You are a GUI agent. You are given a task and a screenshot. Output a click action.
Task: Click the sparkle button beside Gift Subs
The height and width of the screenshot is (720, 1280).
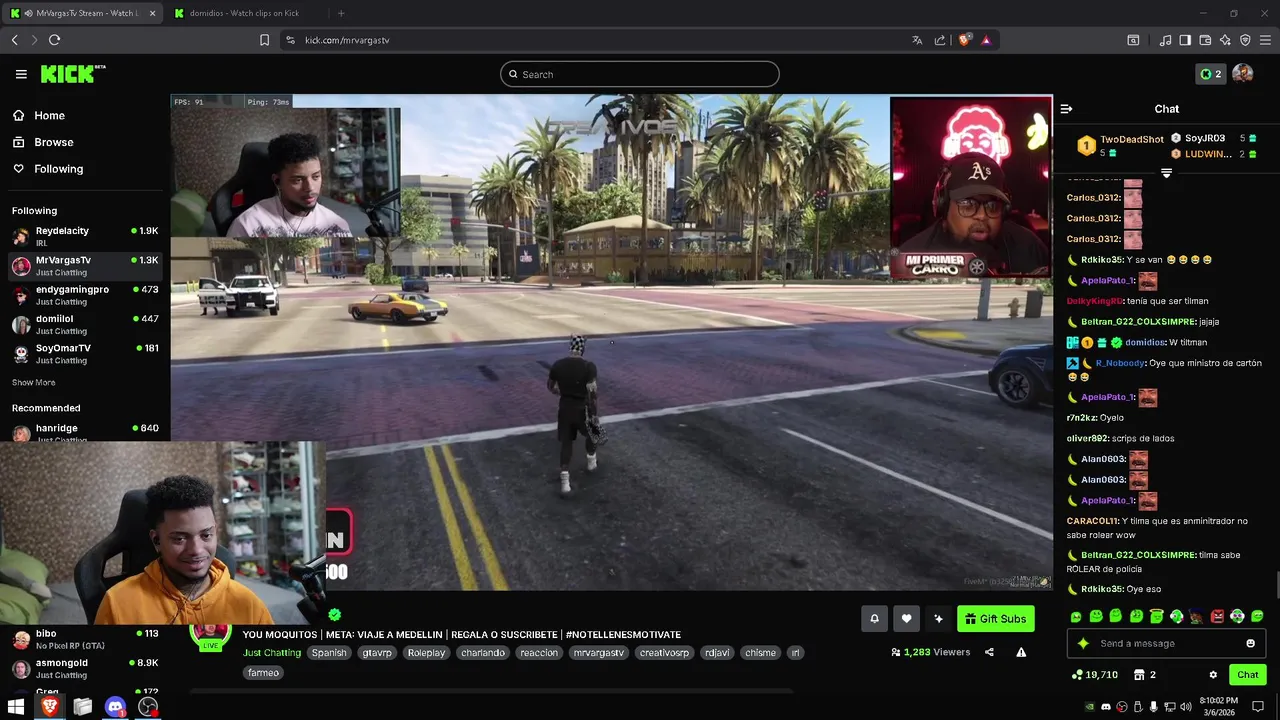pos(938,619)
